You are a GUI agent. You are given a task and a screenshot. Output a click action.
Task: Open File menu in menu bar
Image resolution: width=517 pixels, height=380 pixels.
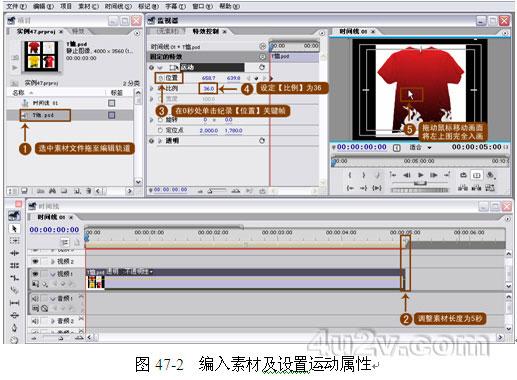pyautogui.click(x=17, y=6)
